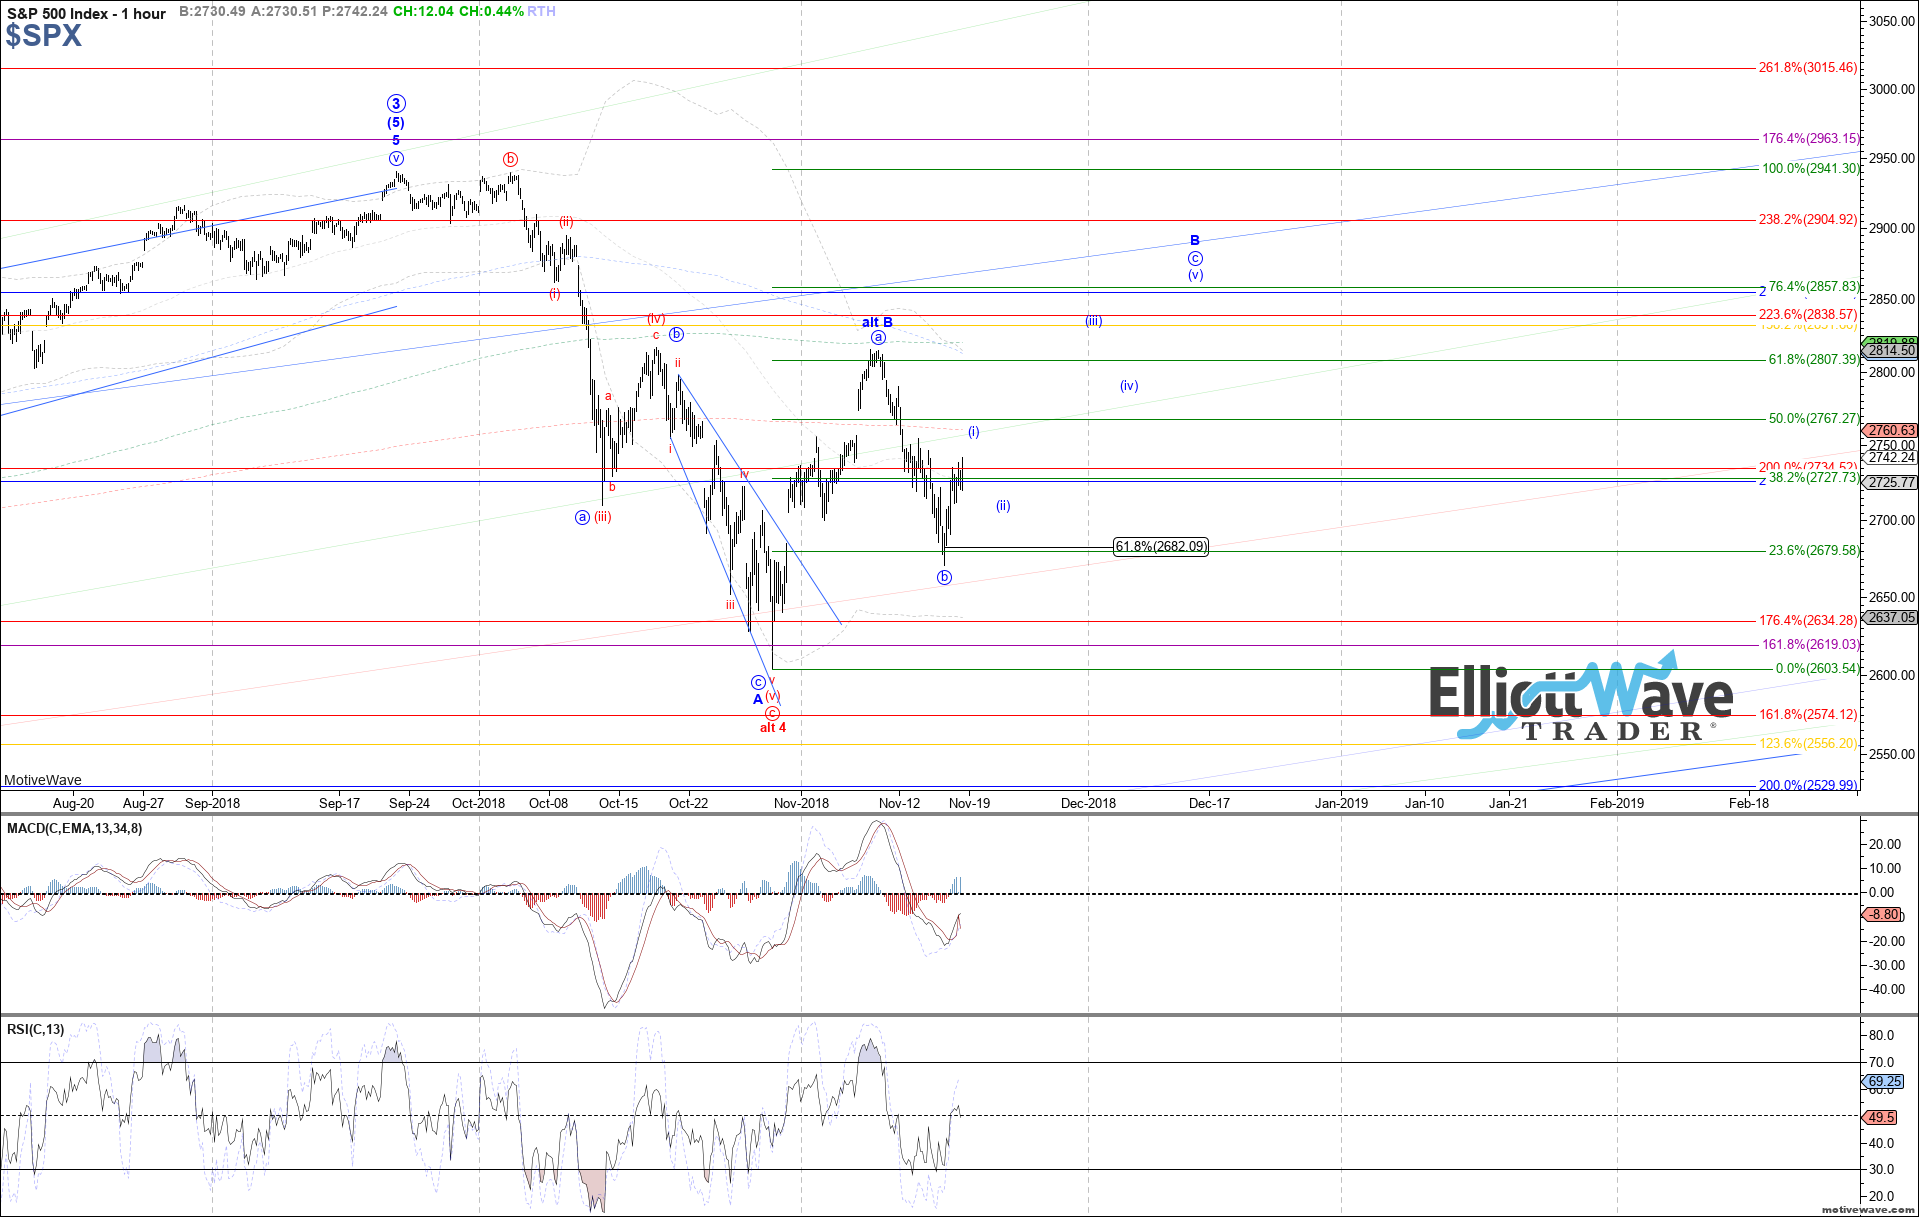This screenshot has height=1217, width=1919.
Task: Select the blue circled b marker below 2682
Action: [944, 577]
